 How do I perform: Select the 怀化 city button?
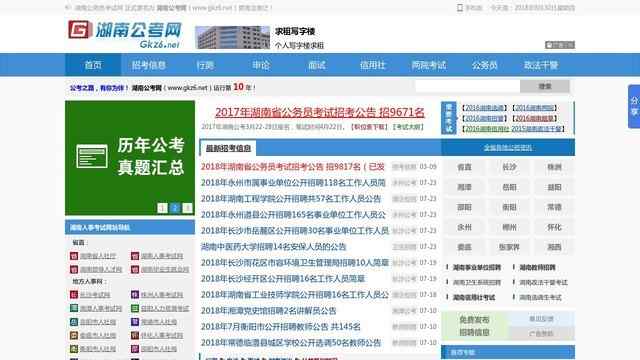(554, 227)
